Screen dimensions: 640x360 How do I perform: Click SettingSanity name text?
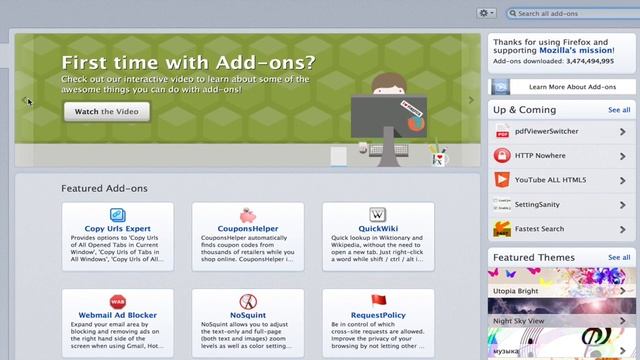click(x=537, y=204)
